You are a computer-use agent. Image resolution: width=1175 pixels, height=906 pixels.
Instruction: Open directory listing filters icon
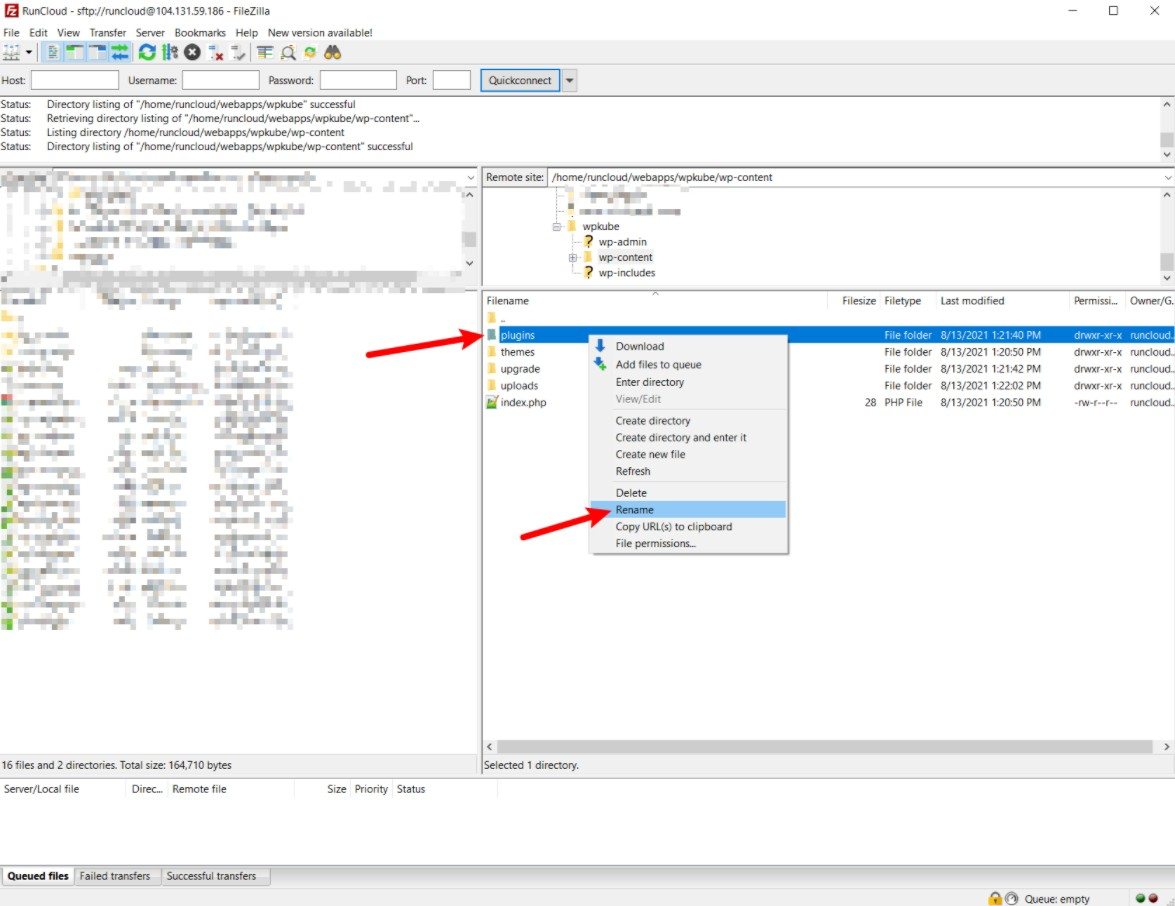pos(265,52)
